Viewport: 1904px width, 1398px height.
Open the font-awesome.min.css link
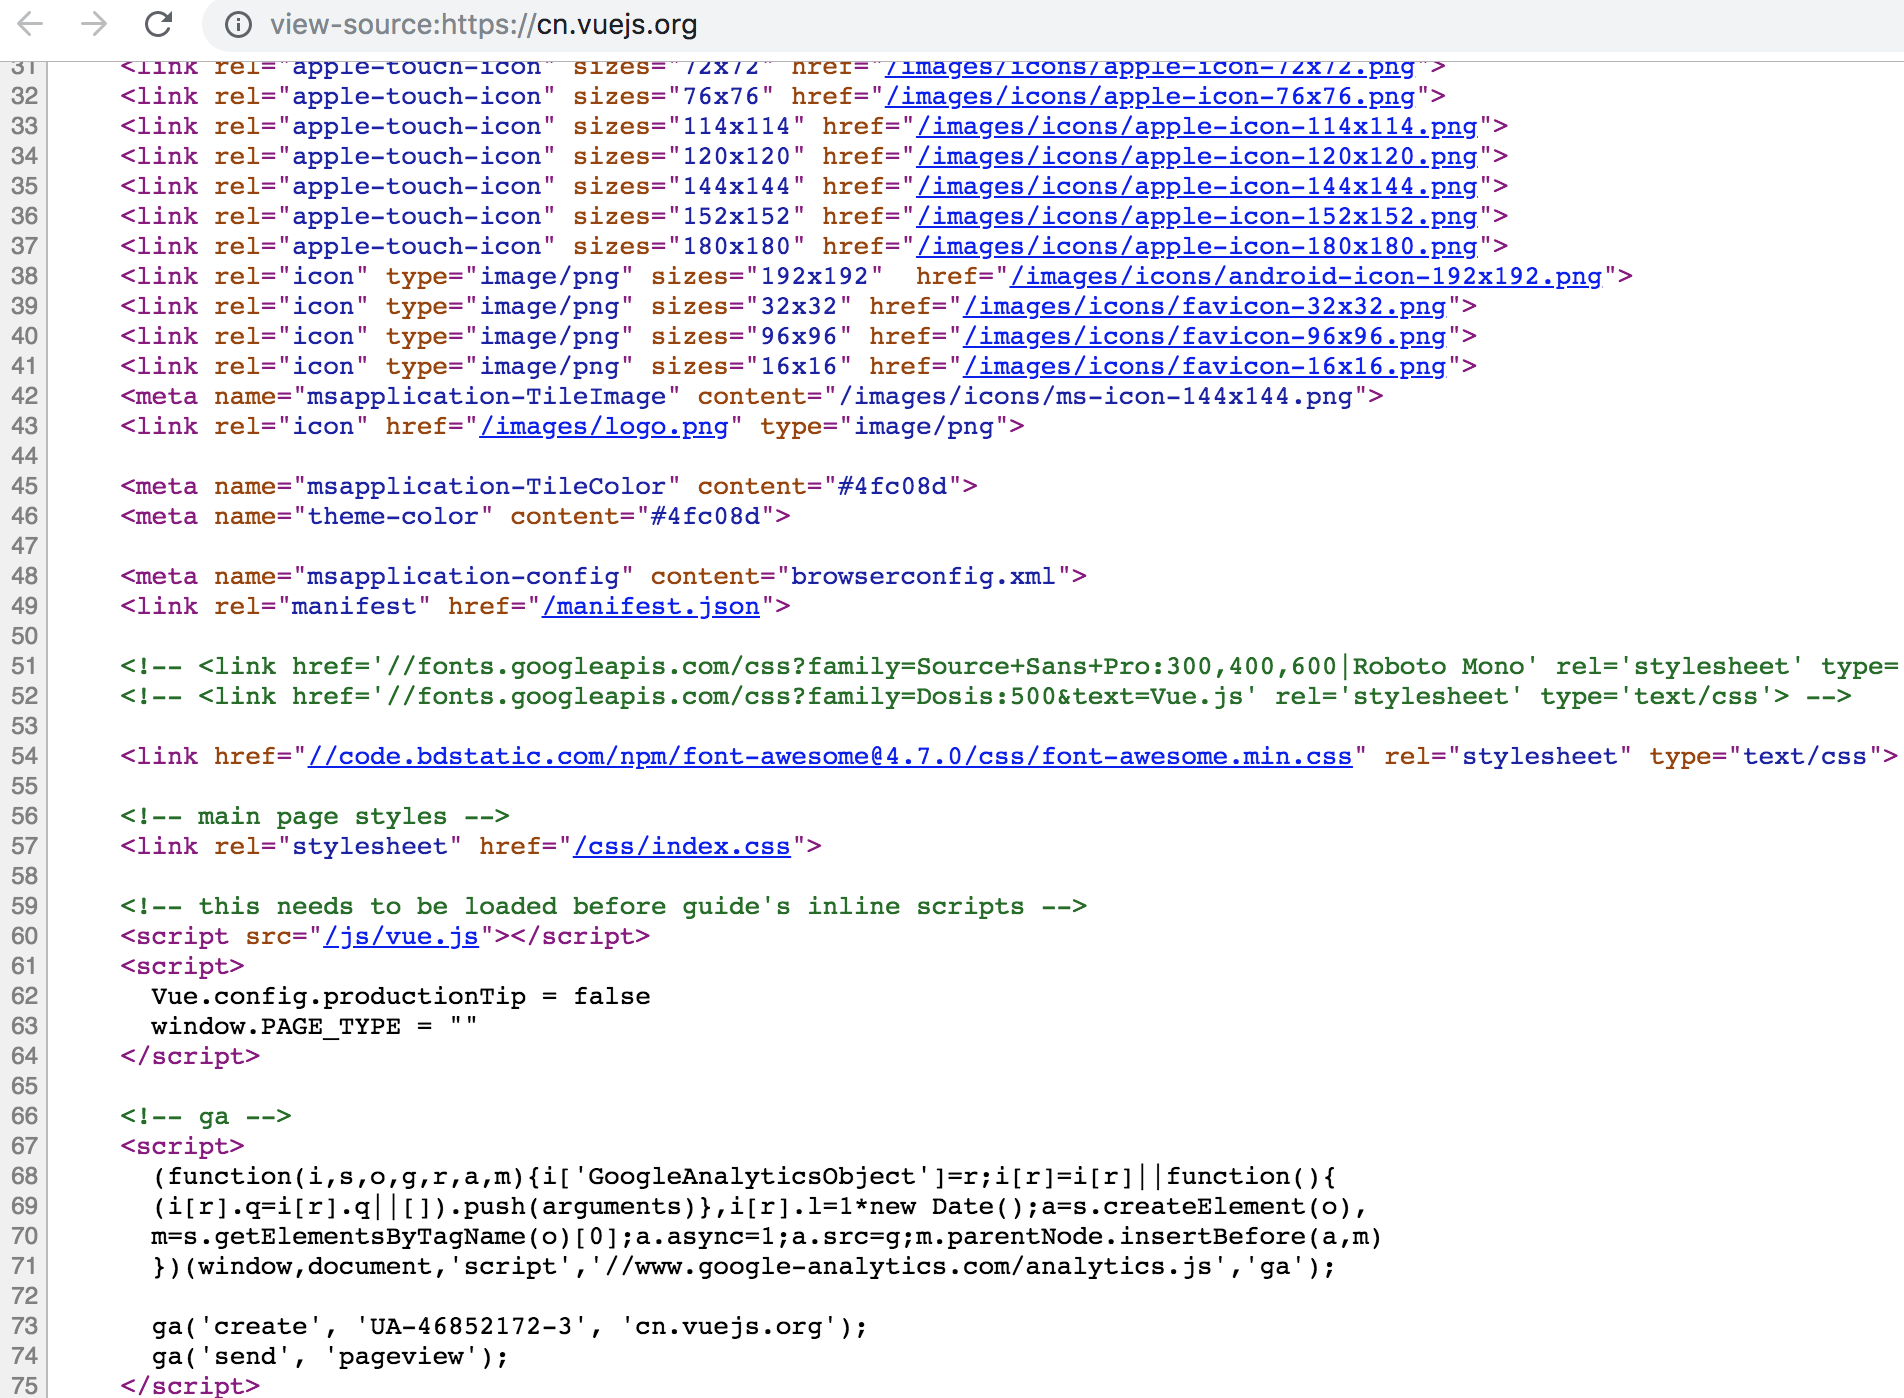[x=830, y=757]
